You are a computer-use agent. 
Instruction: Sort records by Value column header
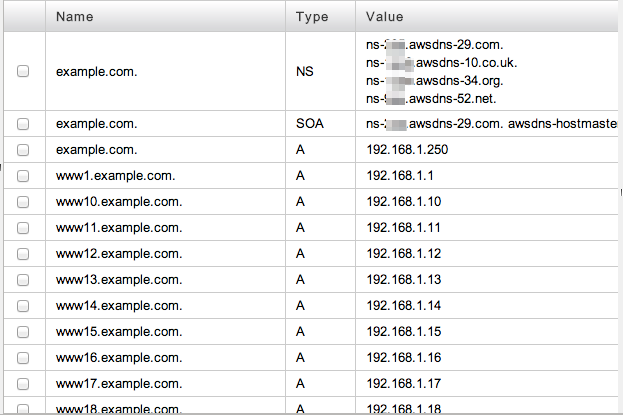tap(384, 17)
